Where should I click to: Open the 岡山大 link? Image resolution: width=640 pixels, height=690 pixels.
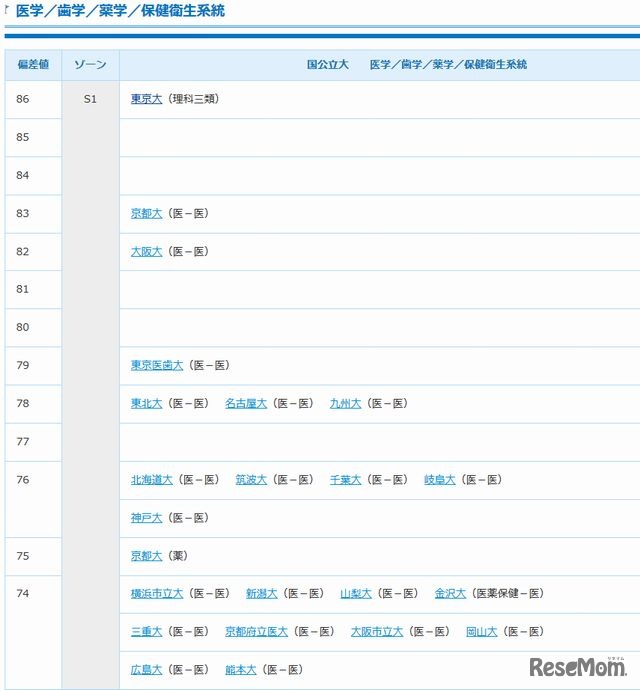(x=482, y=631)
